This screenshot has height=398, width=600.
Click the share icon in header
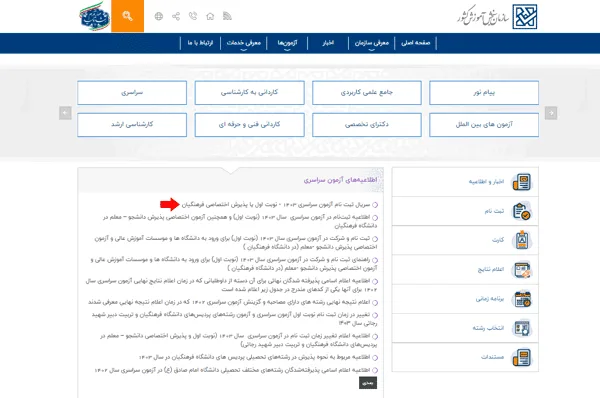[176, 16]
